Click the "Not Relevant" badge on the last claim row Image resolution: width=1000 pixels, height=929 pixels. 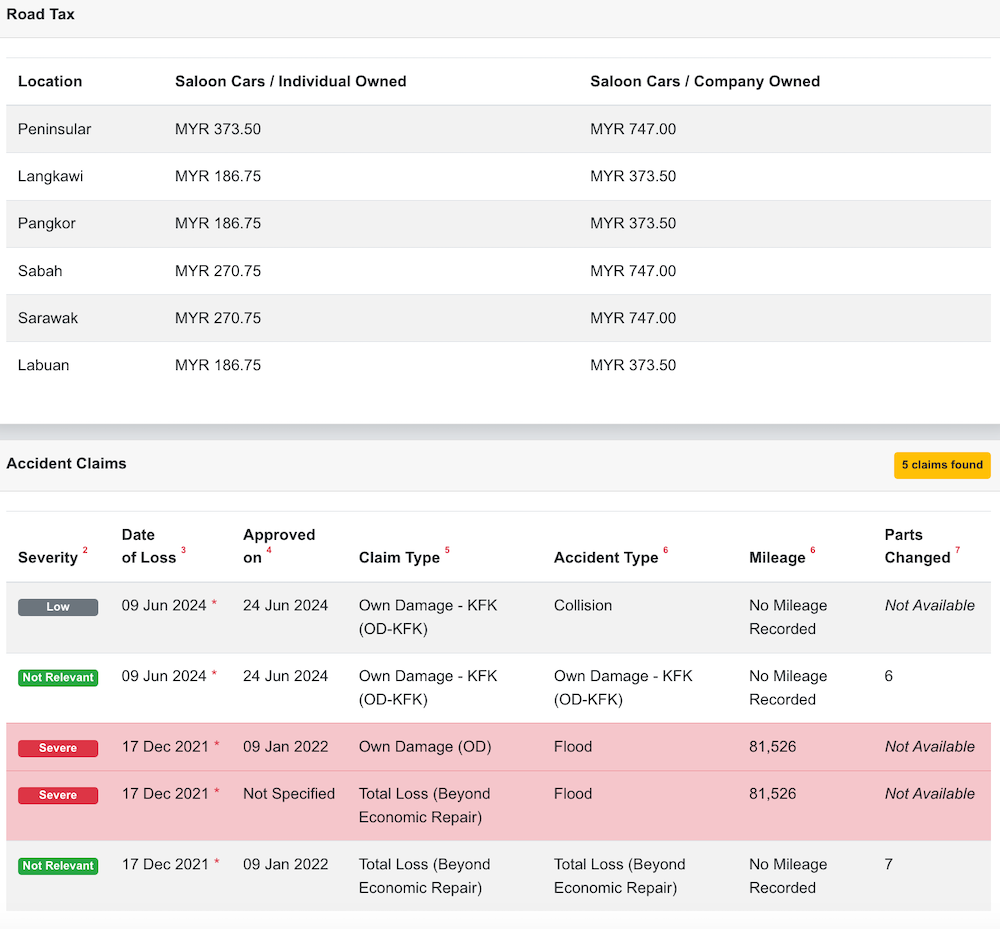point(58,866)
